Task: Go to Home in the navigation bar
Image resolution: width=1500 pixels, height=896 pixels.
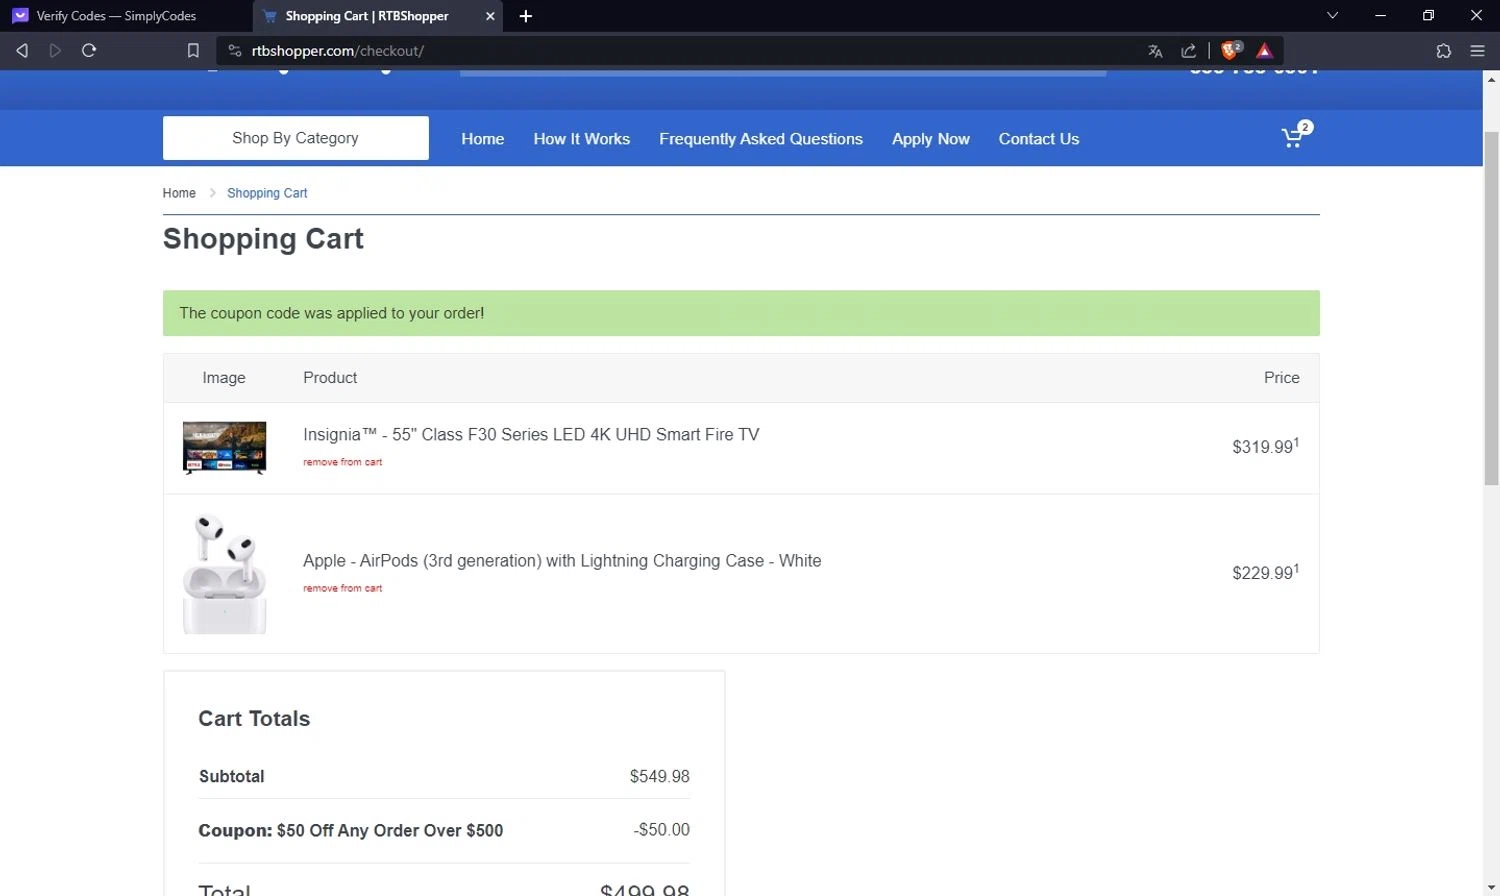Action: (x=482, y=139)
